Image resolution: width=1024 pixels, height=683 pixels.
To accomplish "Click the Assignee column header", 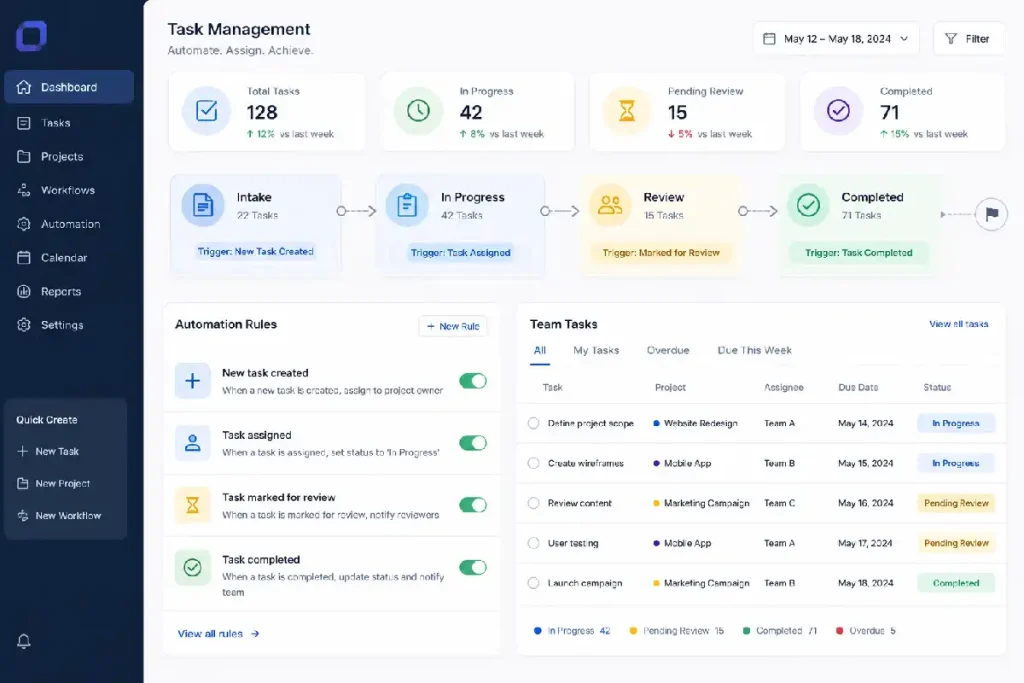I will pos(784,387).
